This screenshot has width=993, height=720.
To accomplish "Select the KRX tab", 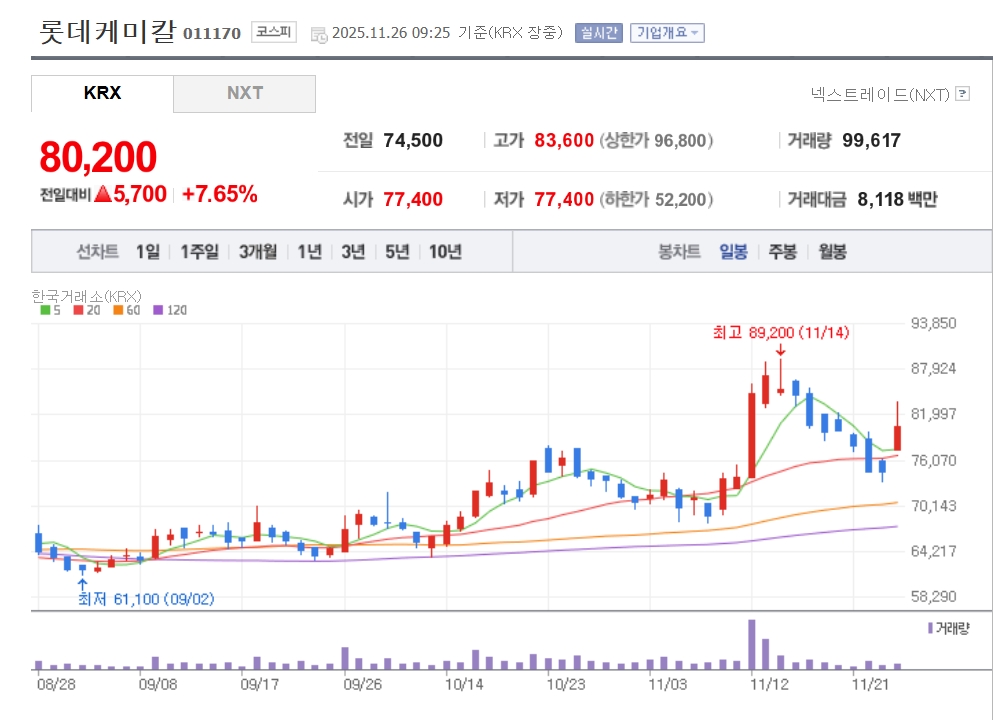I will [102, 93].
